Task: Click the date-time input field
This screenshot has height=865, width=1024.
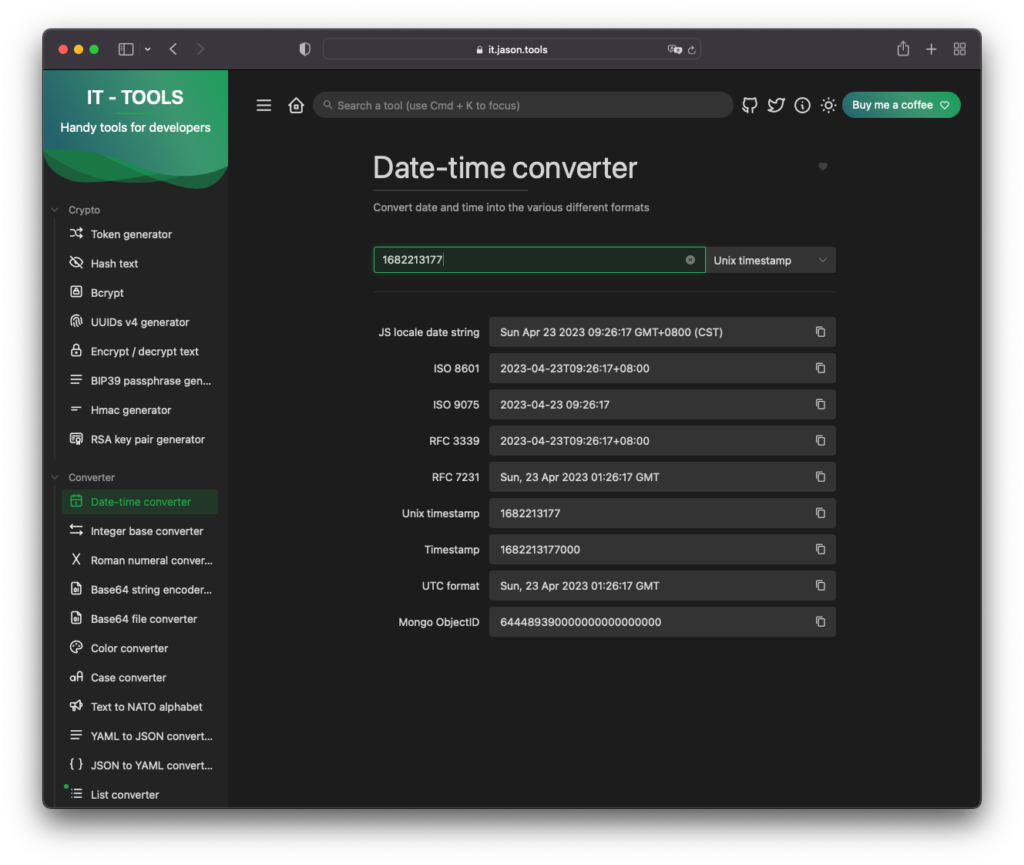Action: click(x=539, y=260)
